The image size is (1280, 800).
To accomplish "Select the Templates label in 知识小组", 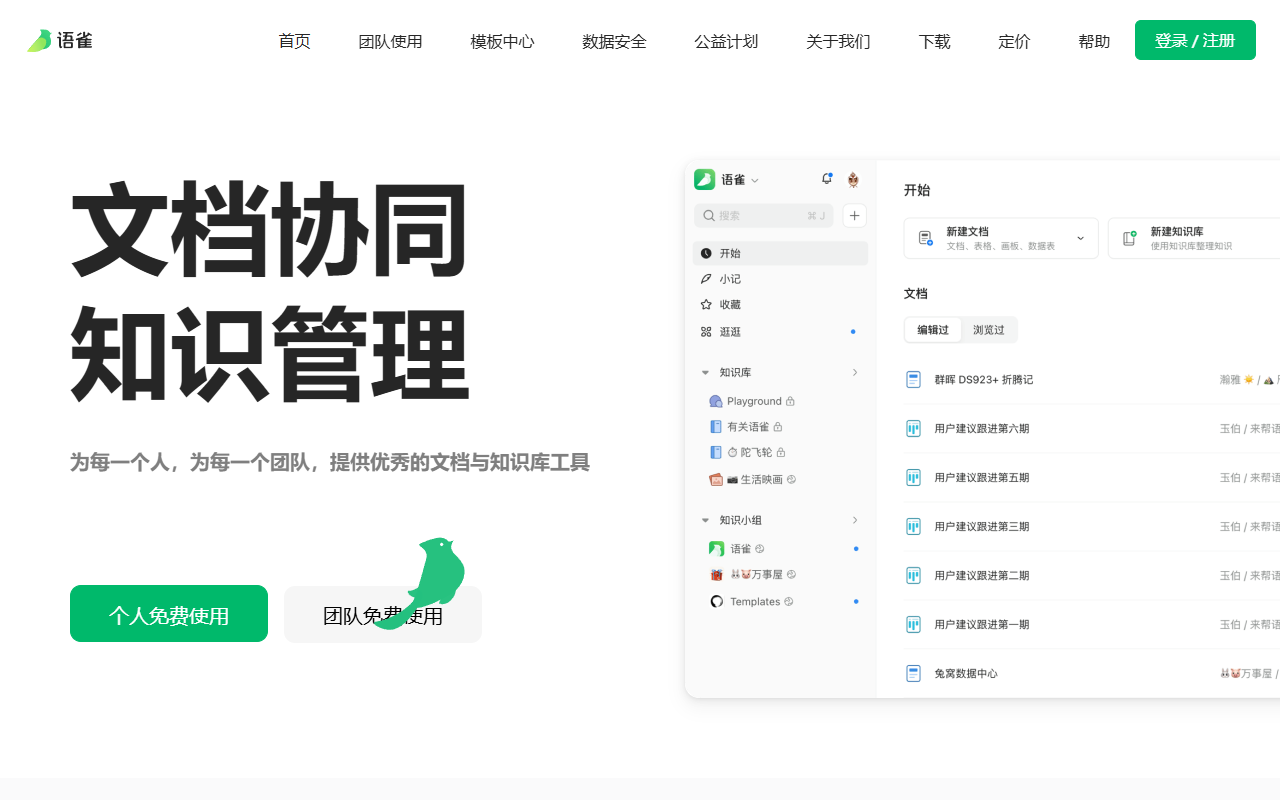I will click(755, 602).
